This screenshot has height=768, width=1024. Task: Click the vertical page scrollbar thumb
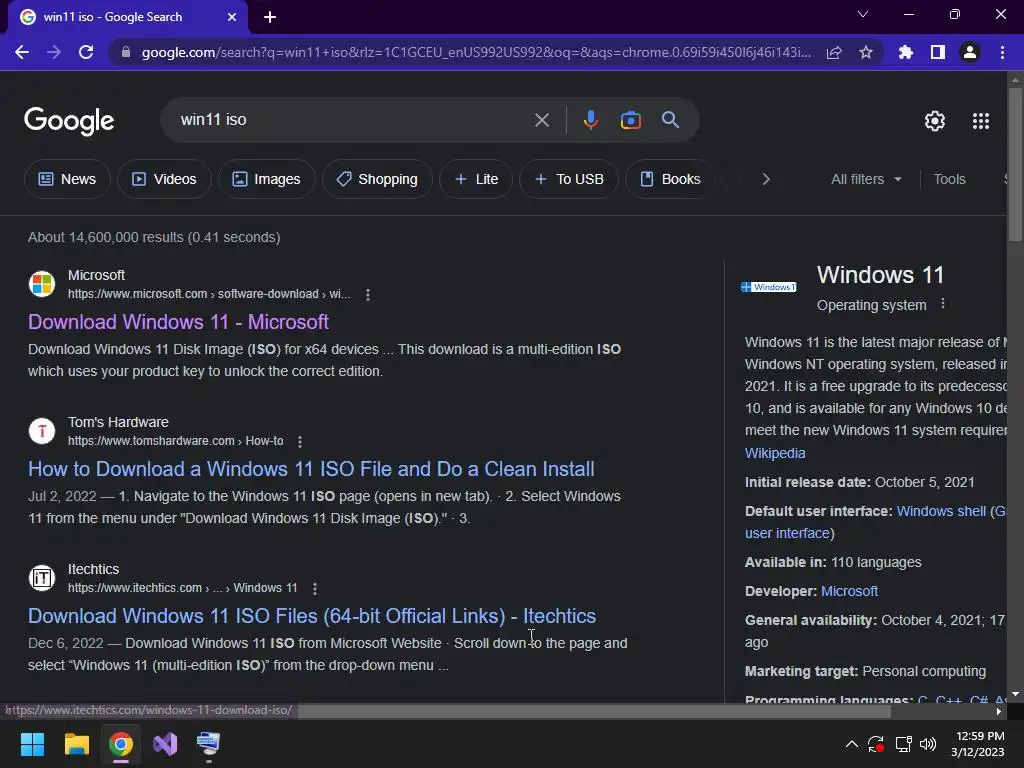pyautogui.click(x=1015, y=164)
